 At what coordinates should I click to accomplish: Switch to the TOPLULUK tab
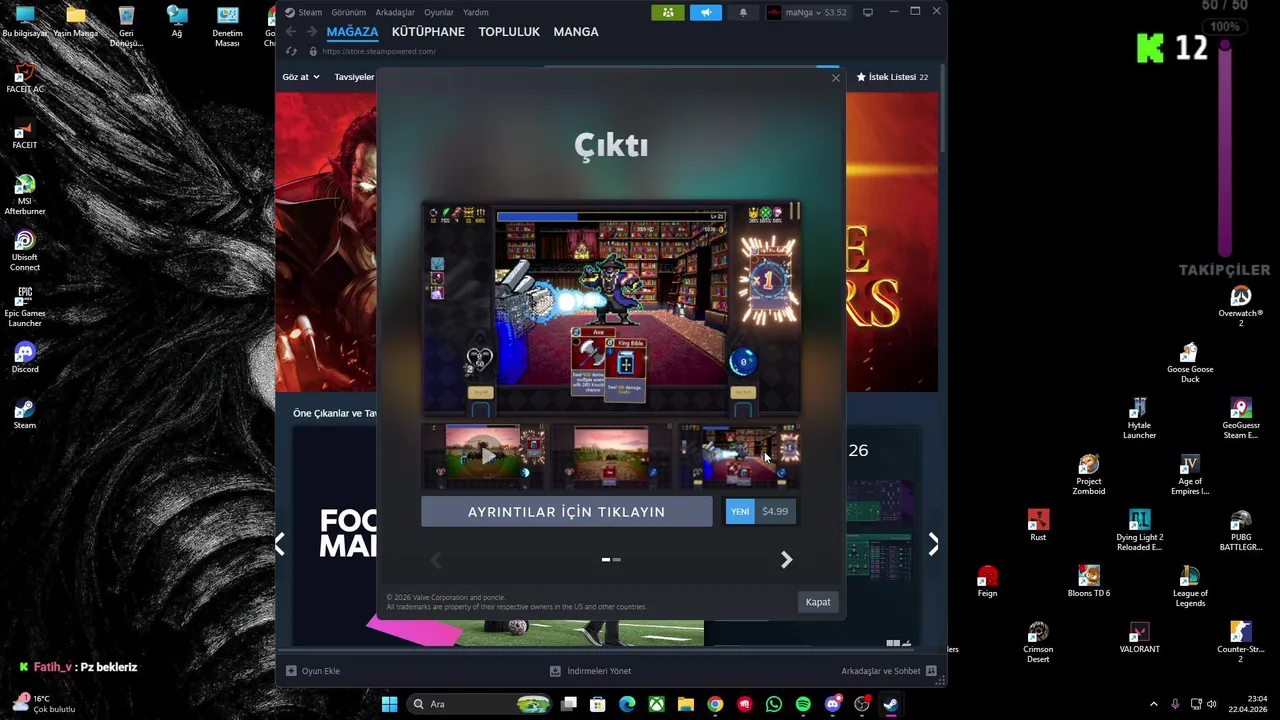pos(509,32)
